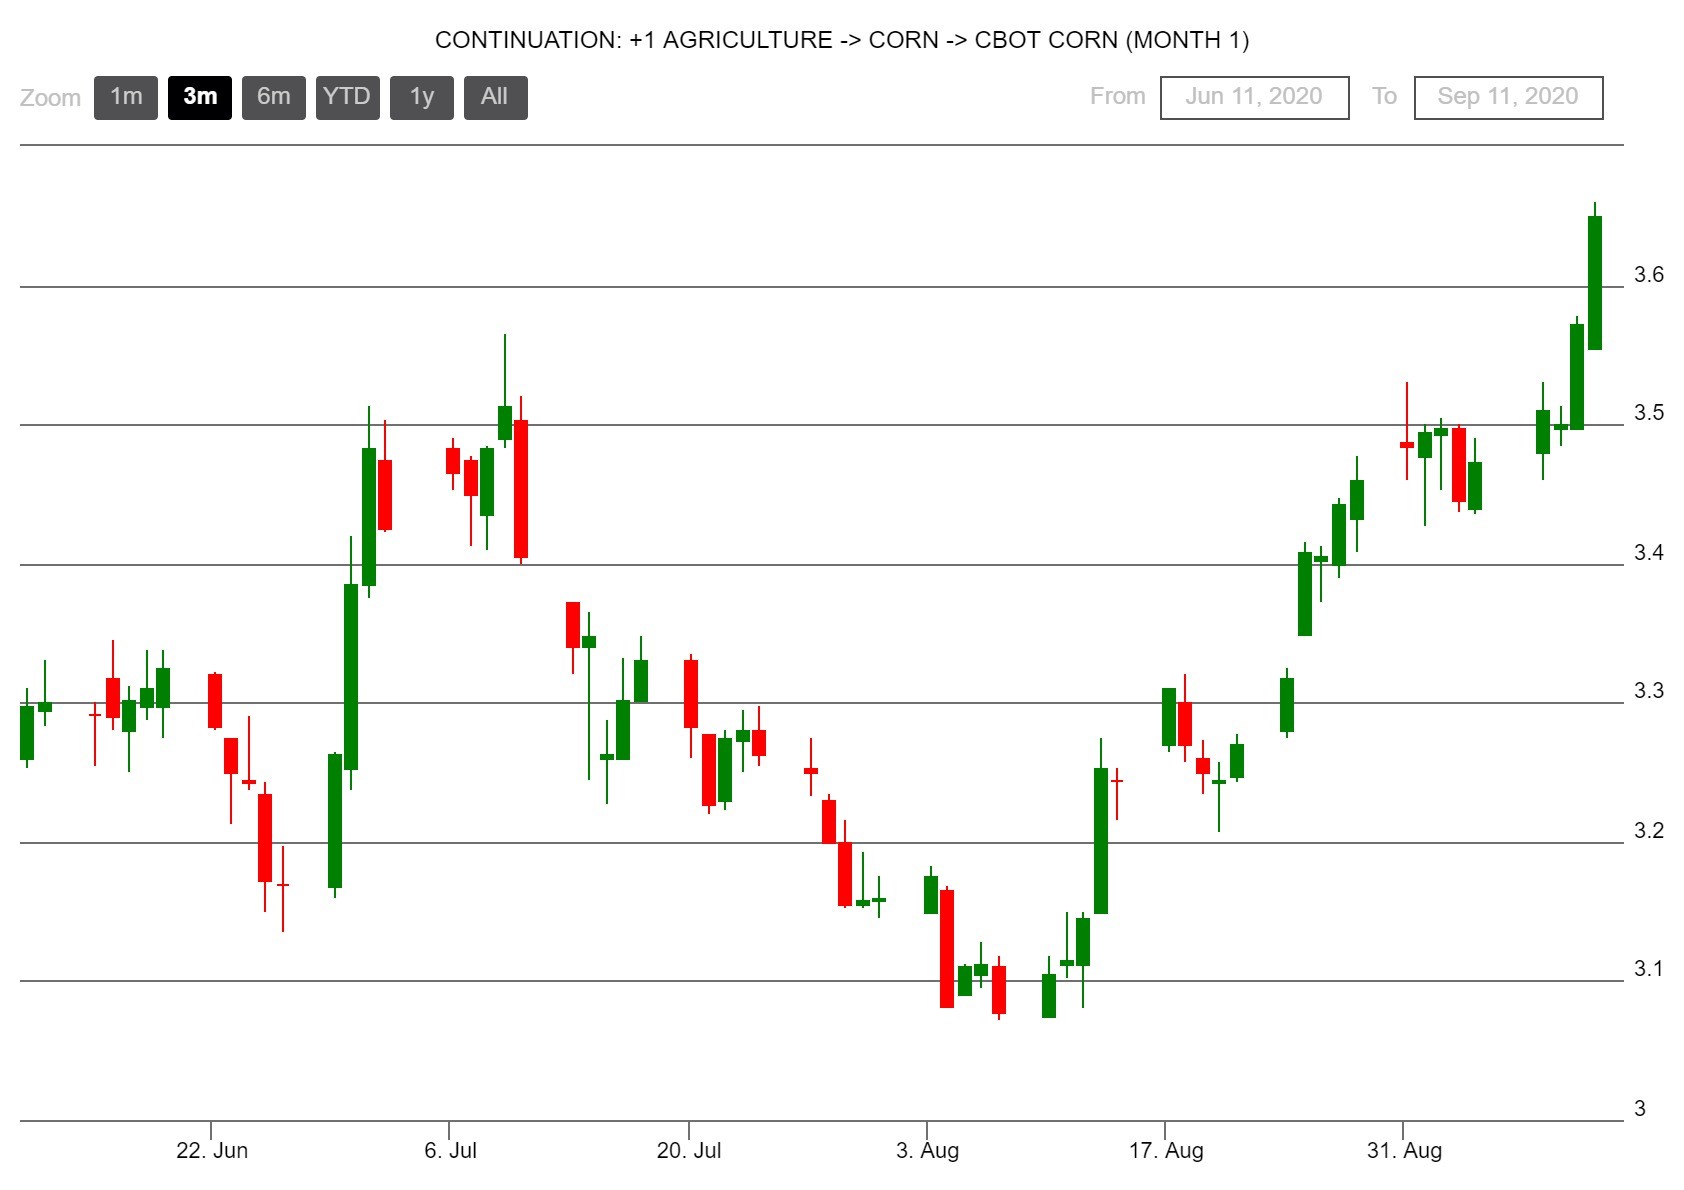Switch zoom to YTD
This screenshot has width=1684, height=1190.
348,98
